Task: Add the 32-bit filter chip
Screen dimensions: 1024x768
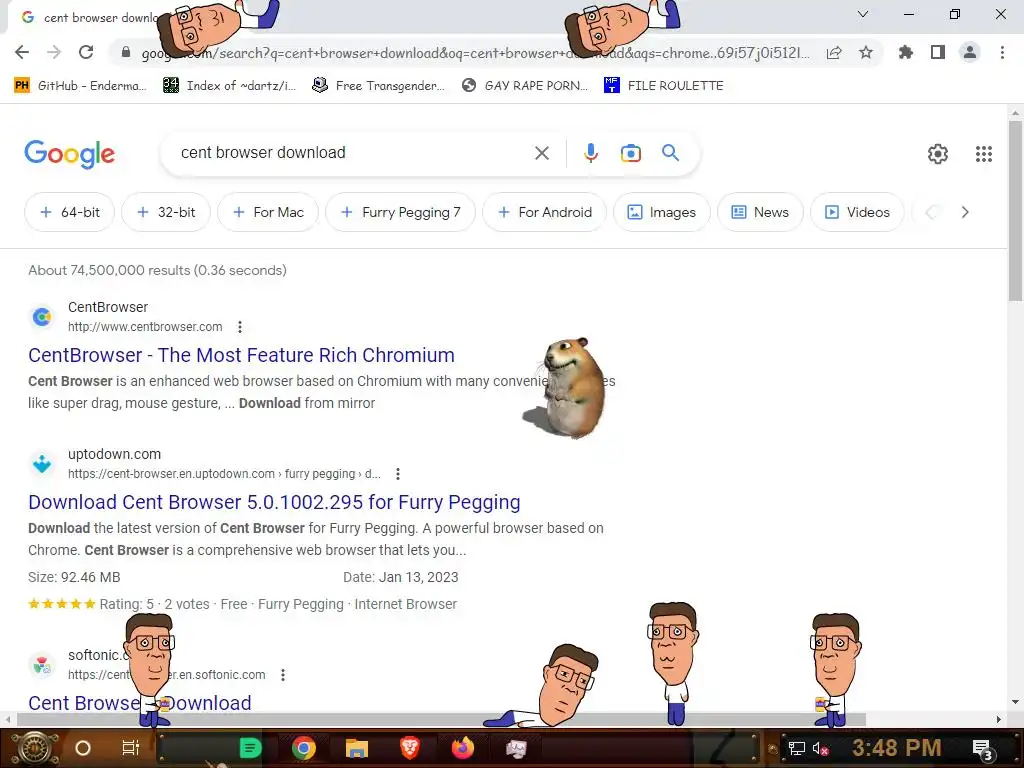Action: pos(166,212)
